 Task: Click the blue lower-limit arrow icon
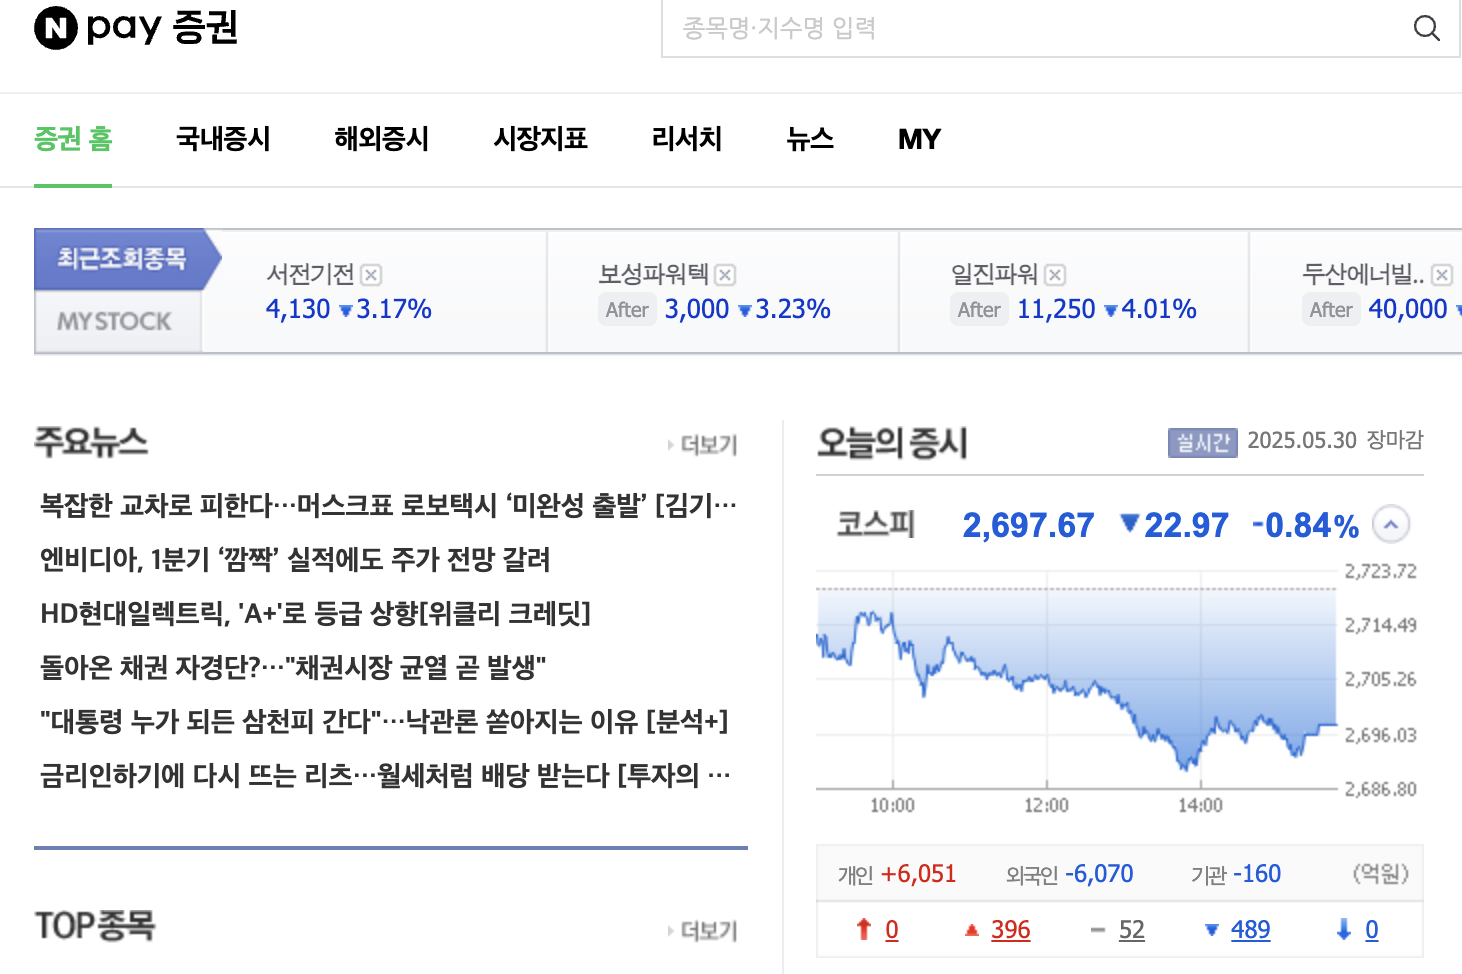pos(1342,929)
